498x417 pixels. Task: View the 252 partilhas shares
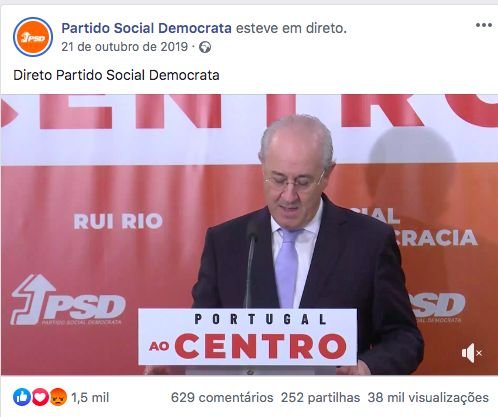(x=320, y=398)
